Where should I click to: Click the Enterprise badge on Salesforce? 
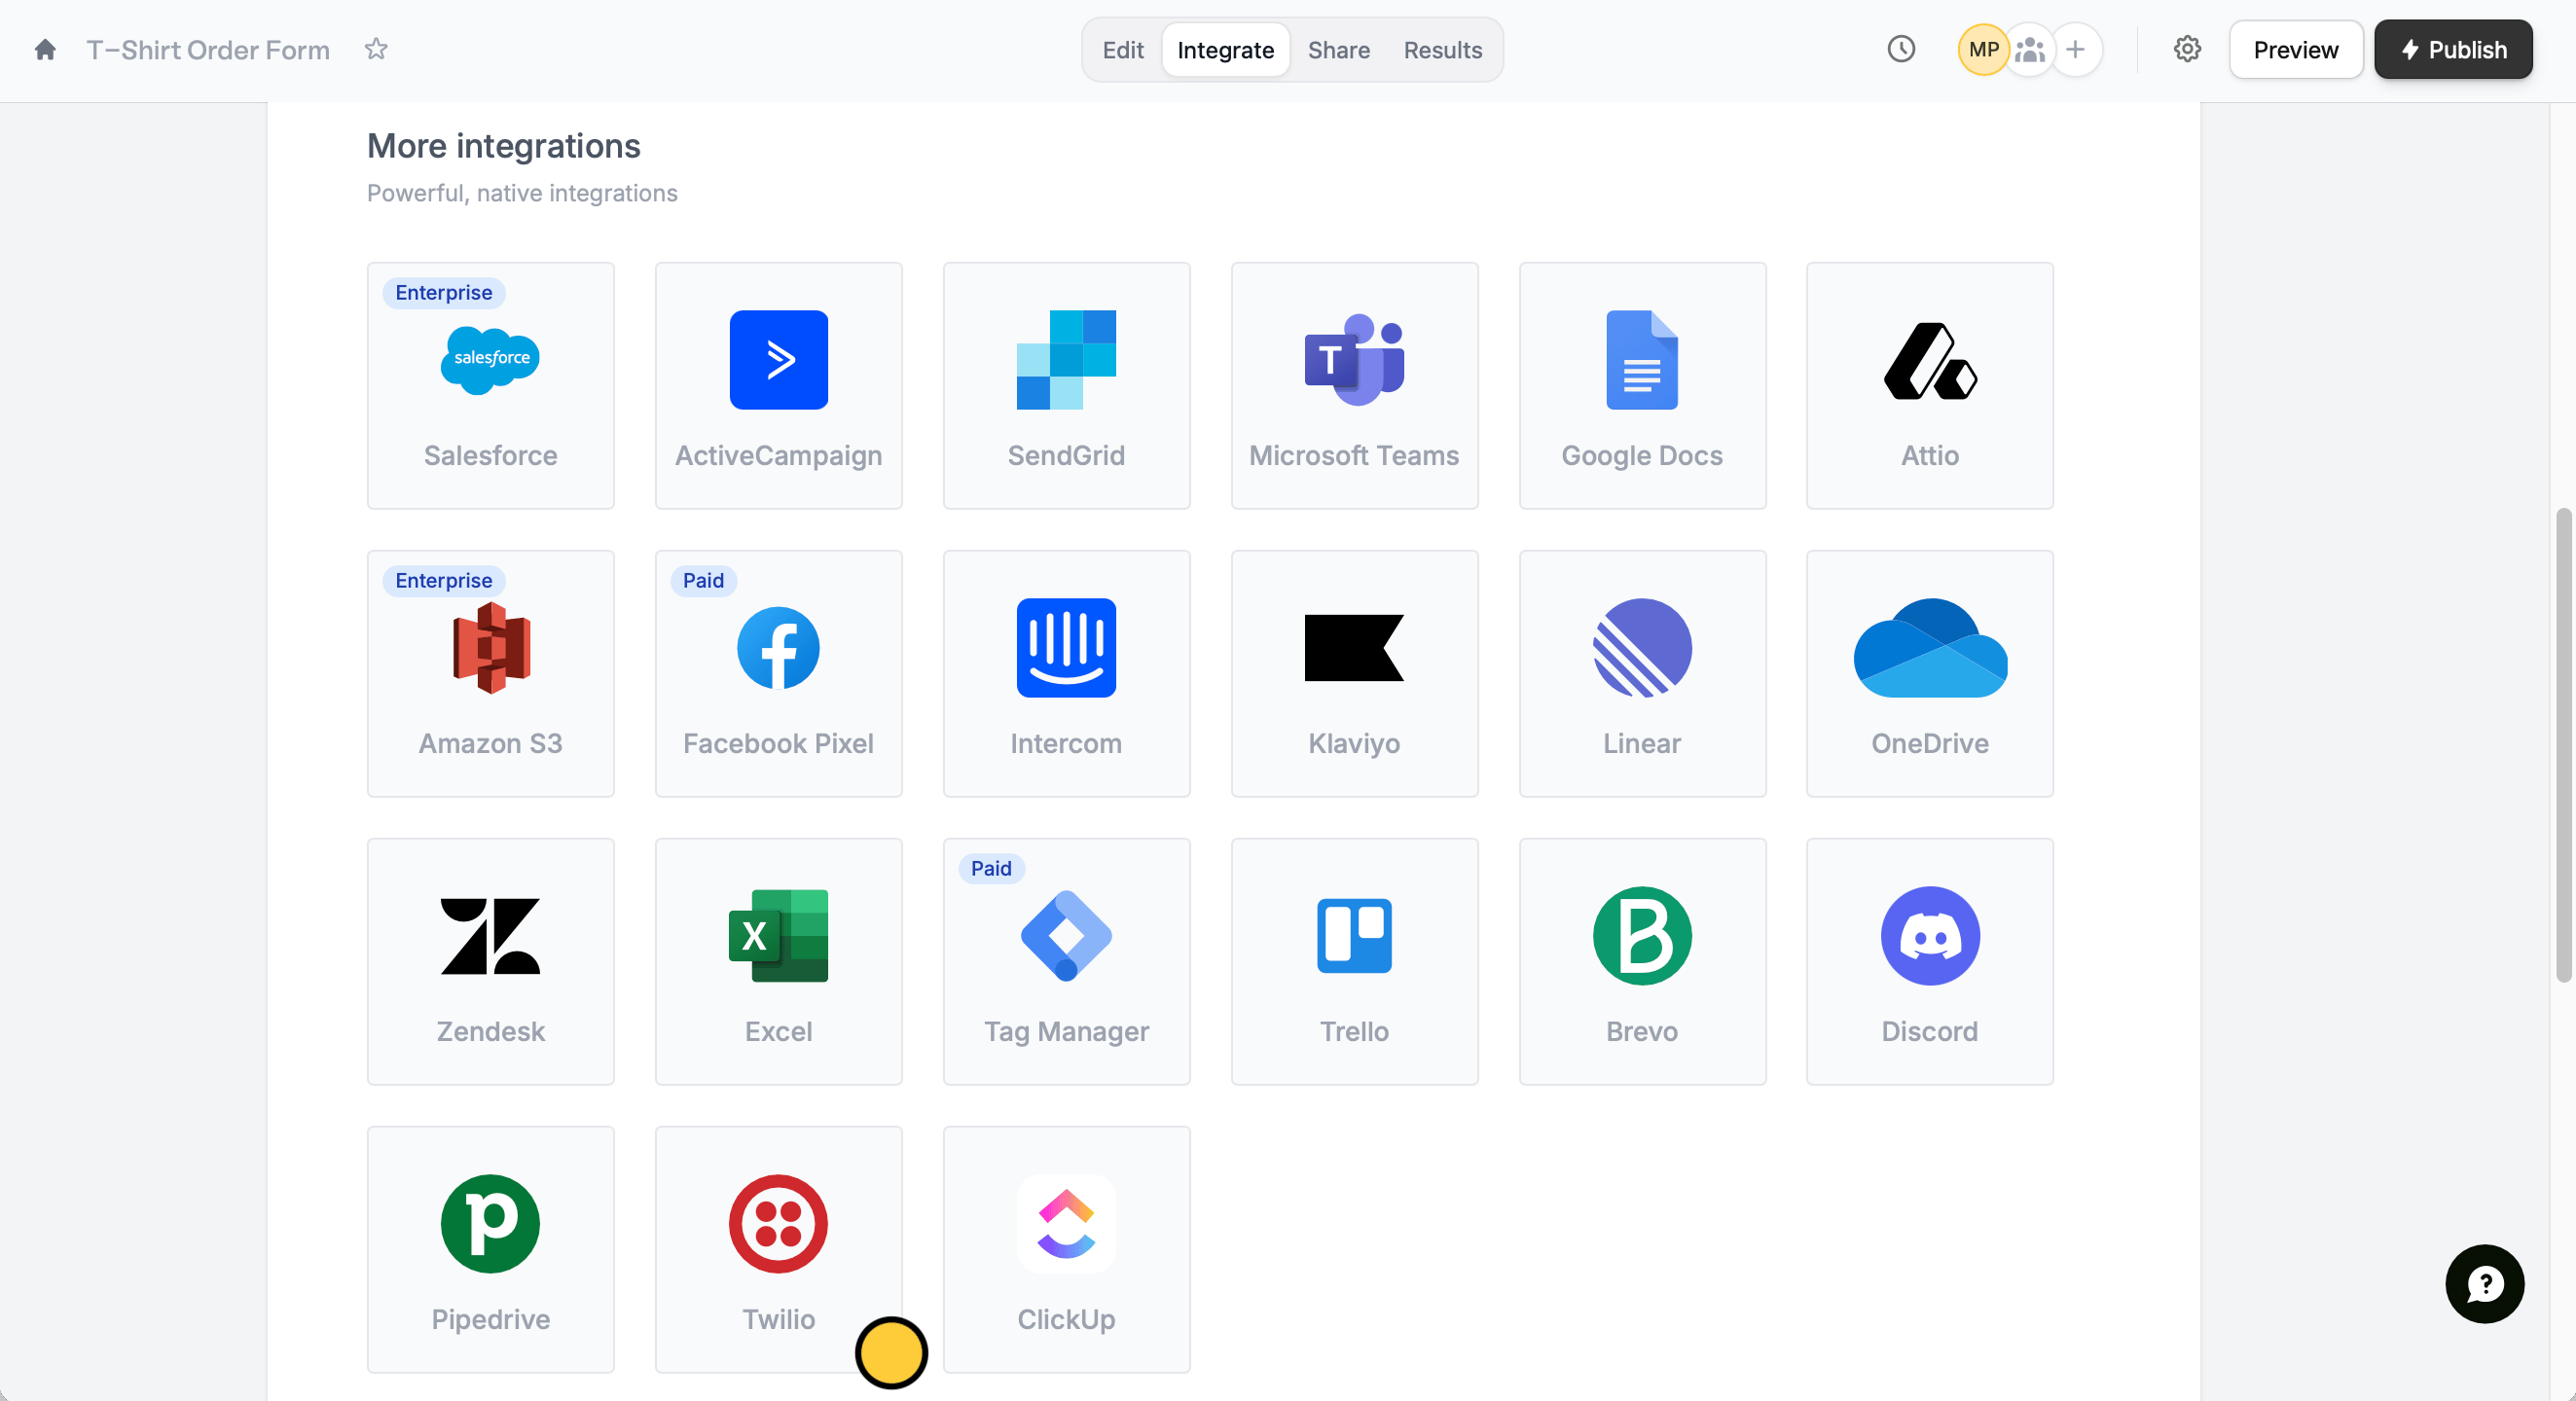tap(444, 292)
